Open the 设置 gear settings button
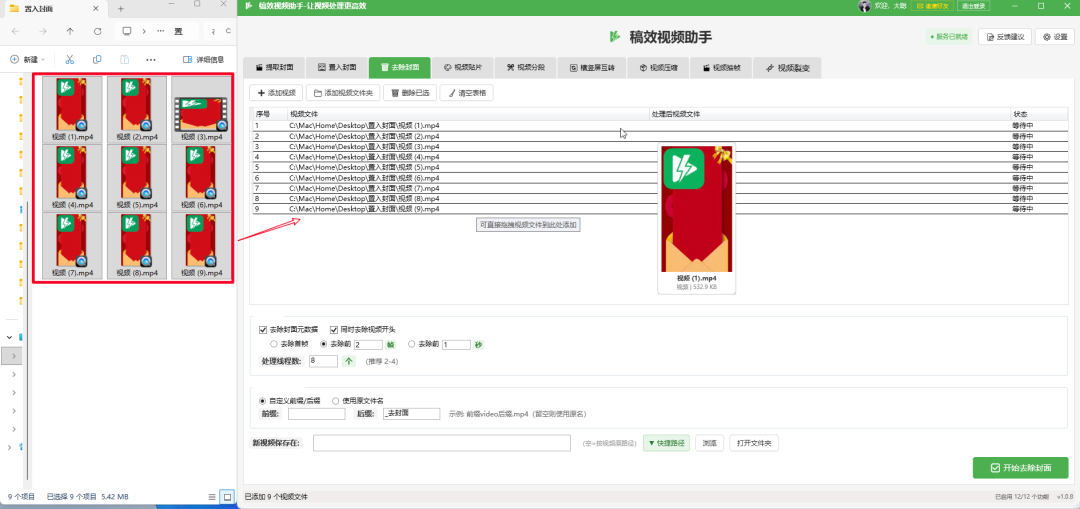Viewport: 1080px width, 509px height. (x=1054, y=37)
